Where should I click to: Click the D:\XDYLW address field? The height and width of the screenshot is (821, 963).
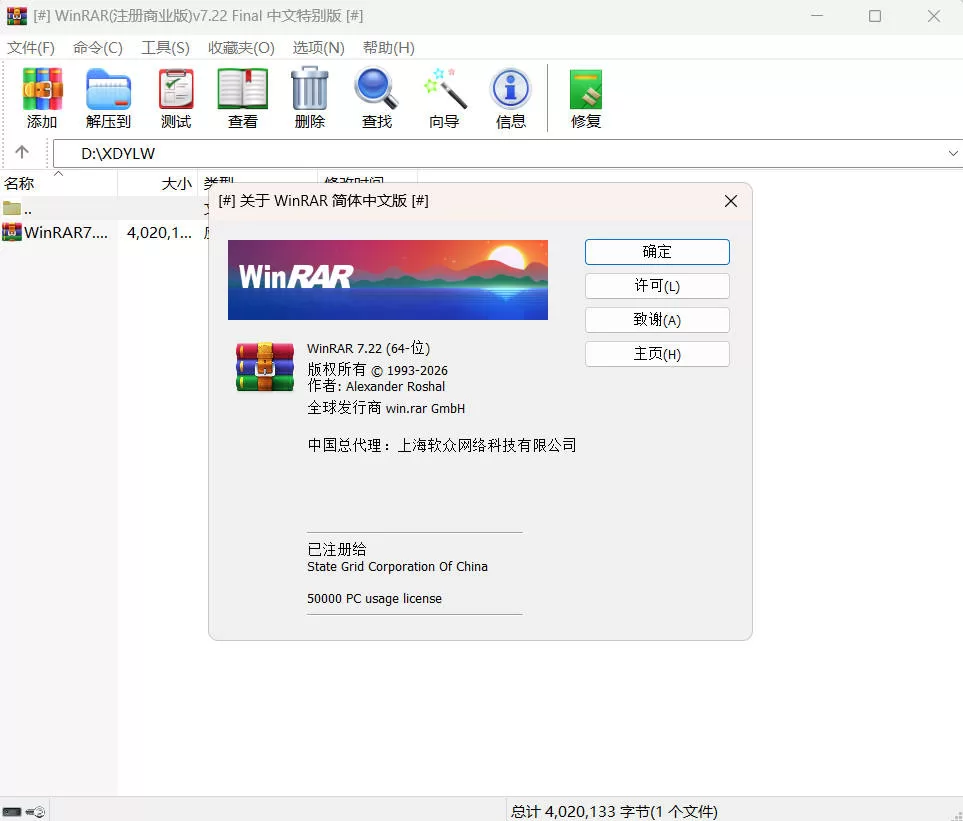coord(504,154)
